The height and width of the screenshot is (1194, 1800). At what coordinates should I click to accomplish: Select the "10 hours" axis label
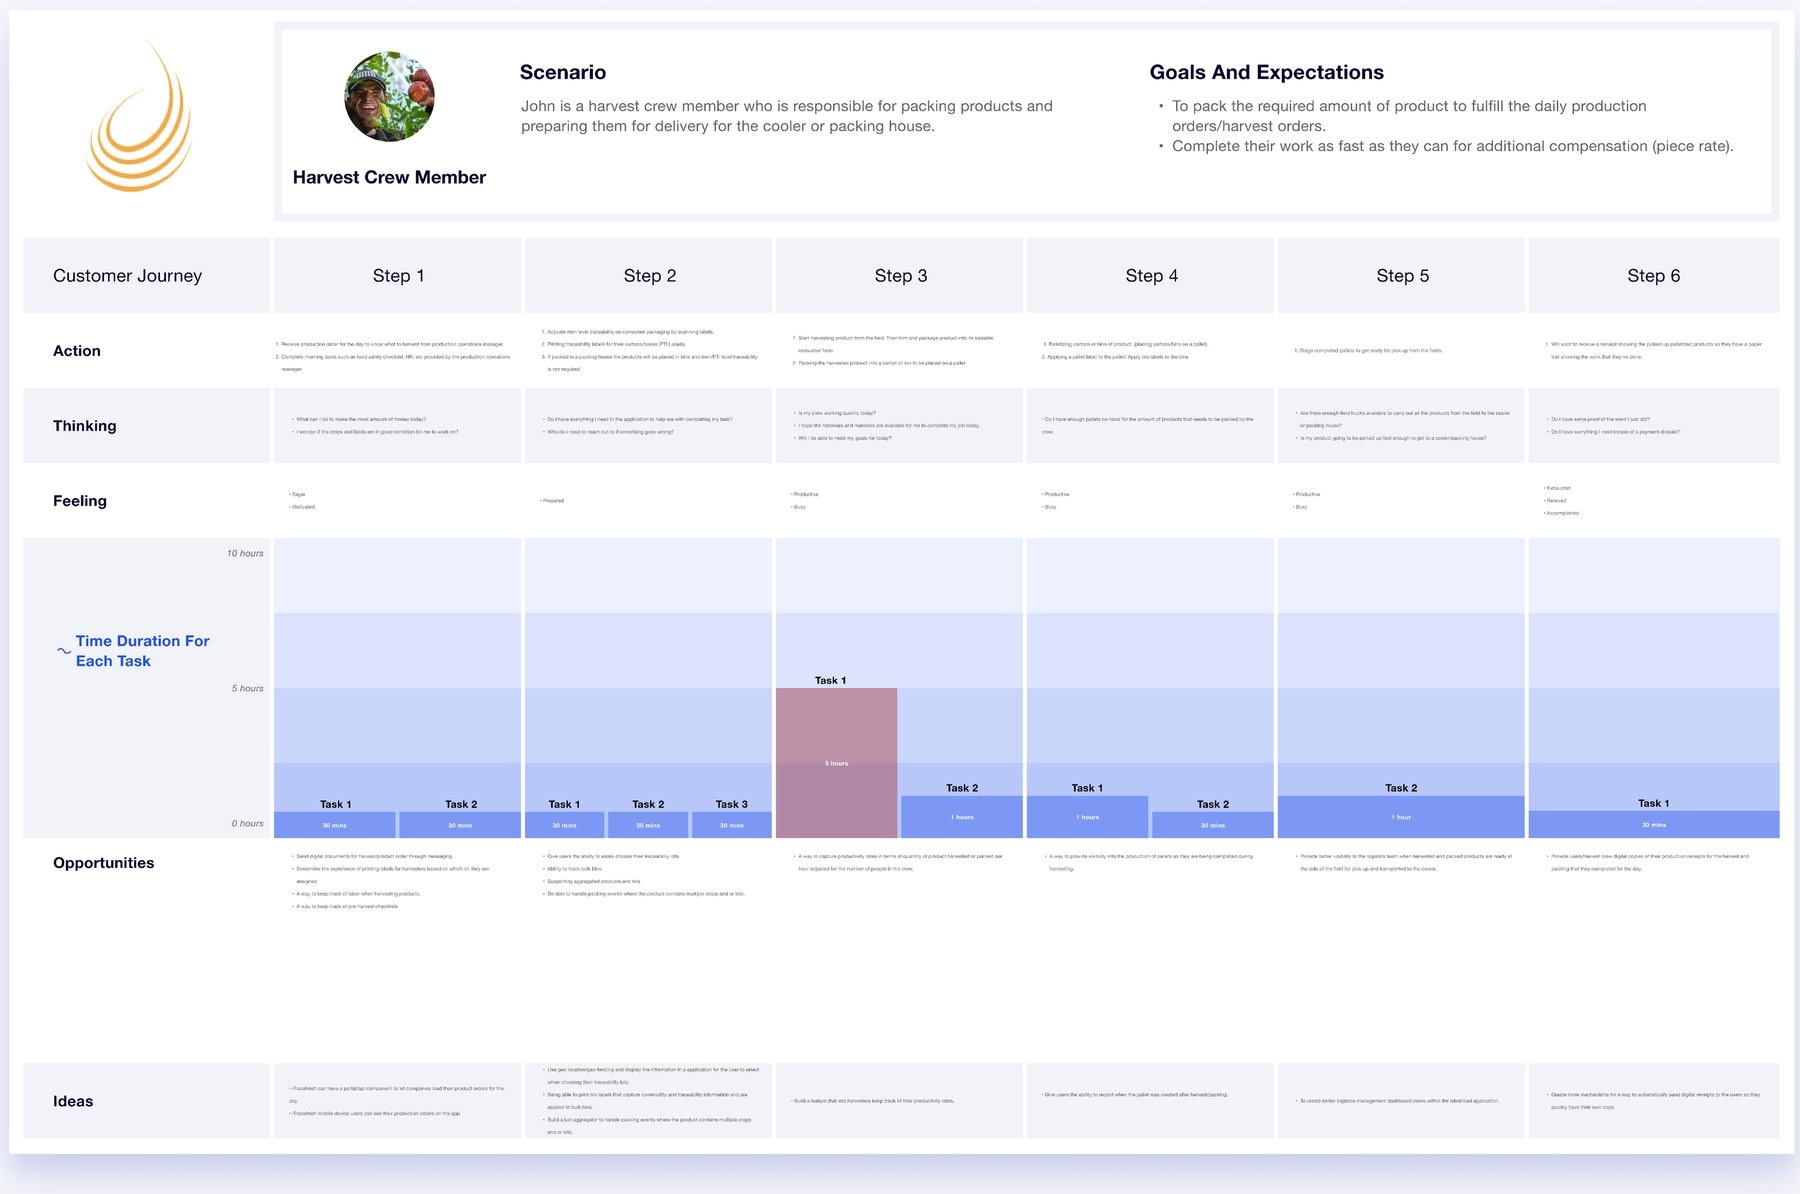coord(245,553)
